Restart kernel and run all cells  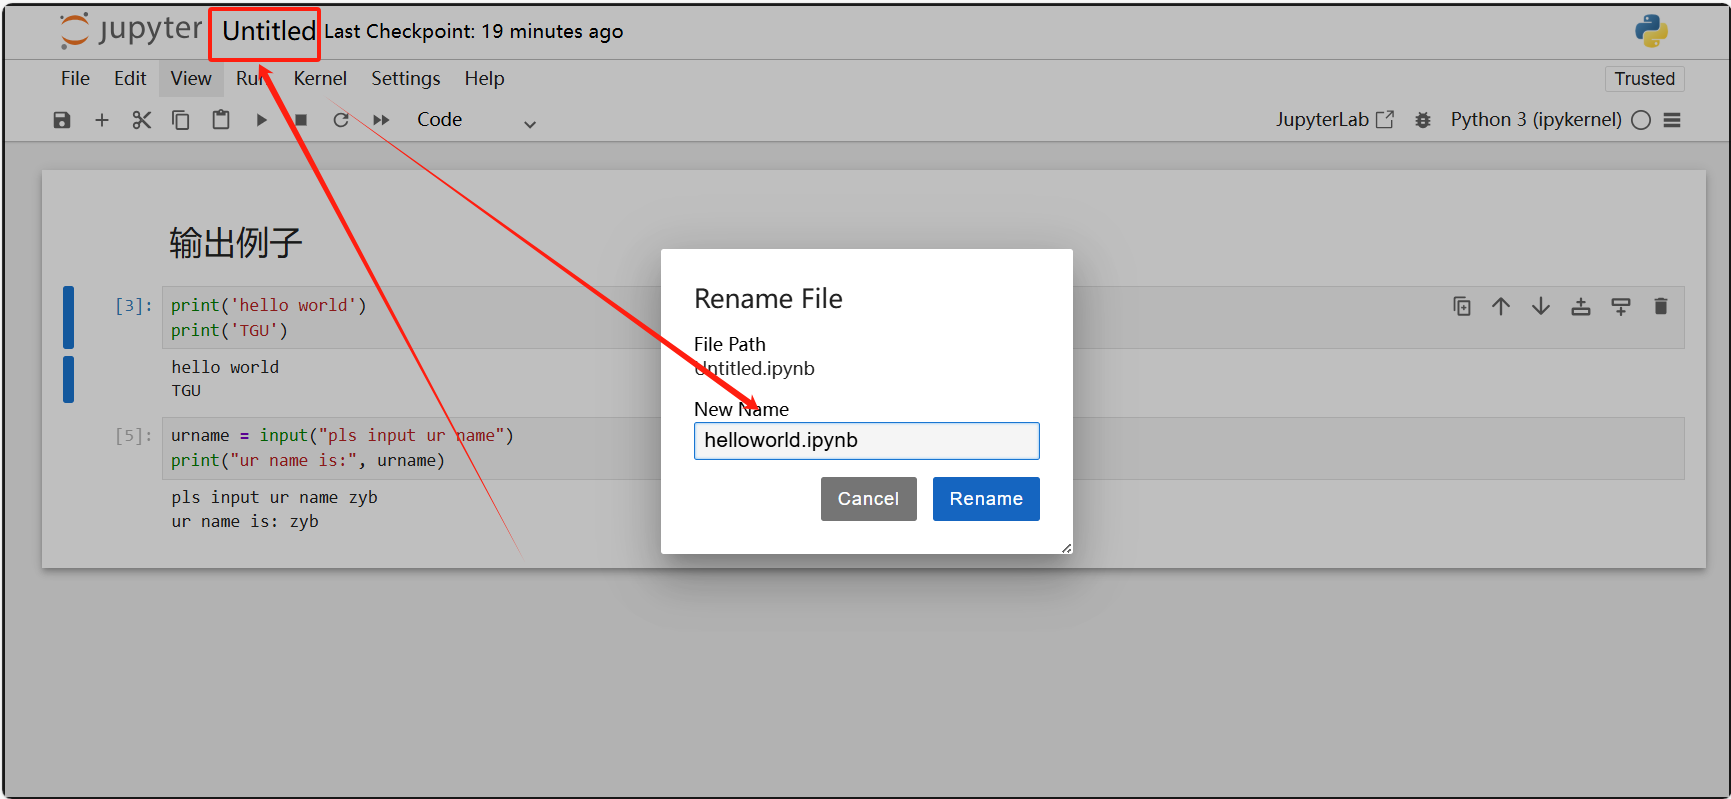point(381,120)
